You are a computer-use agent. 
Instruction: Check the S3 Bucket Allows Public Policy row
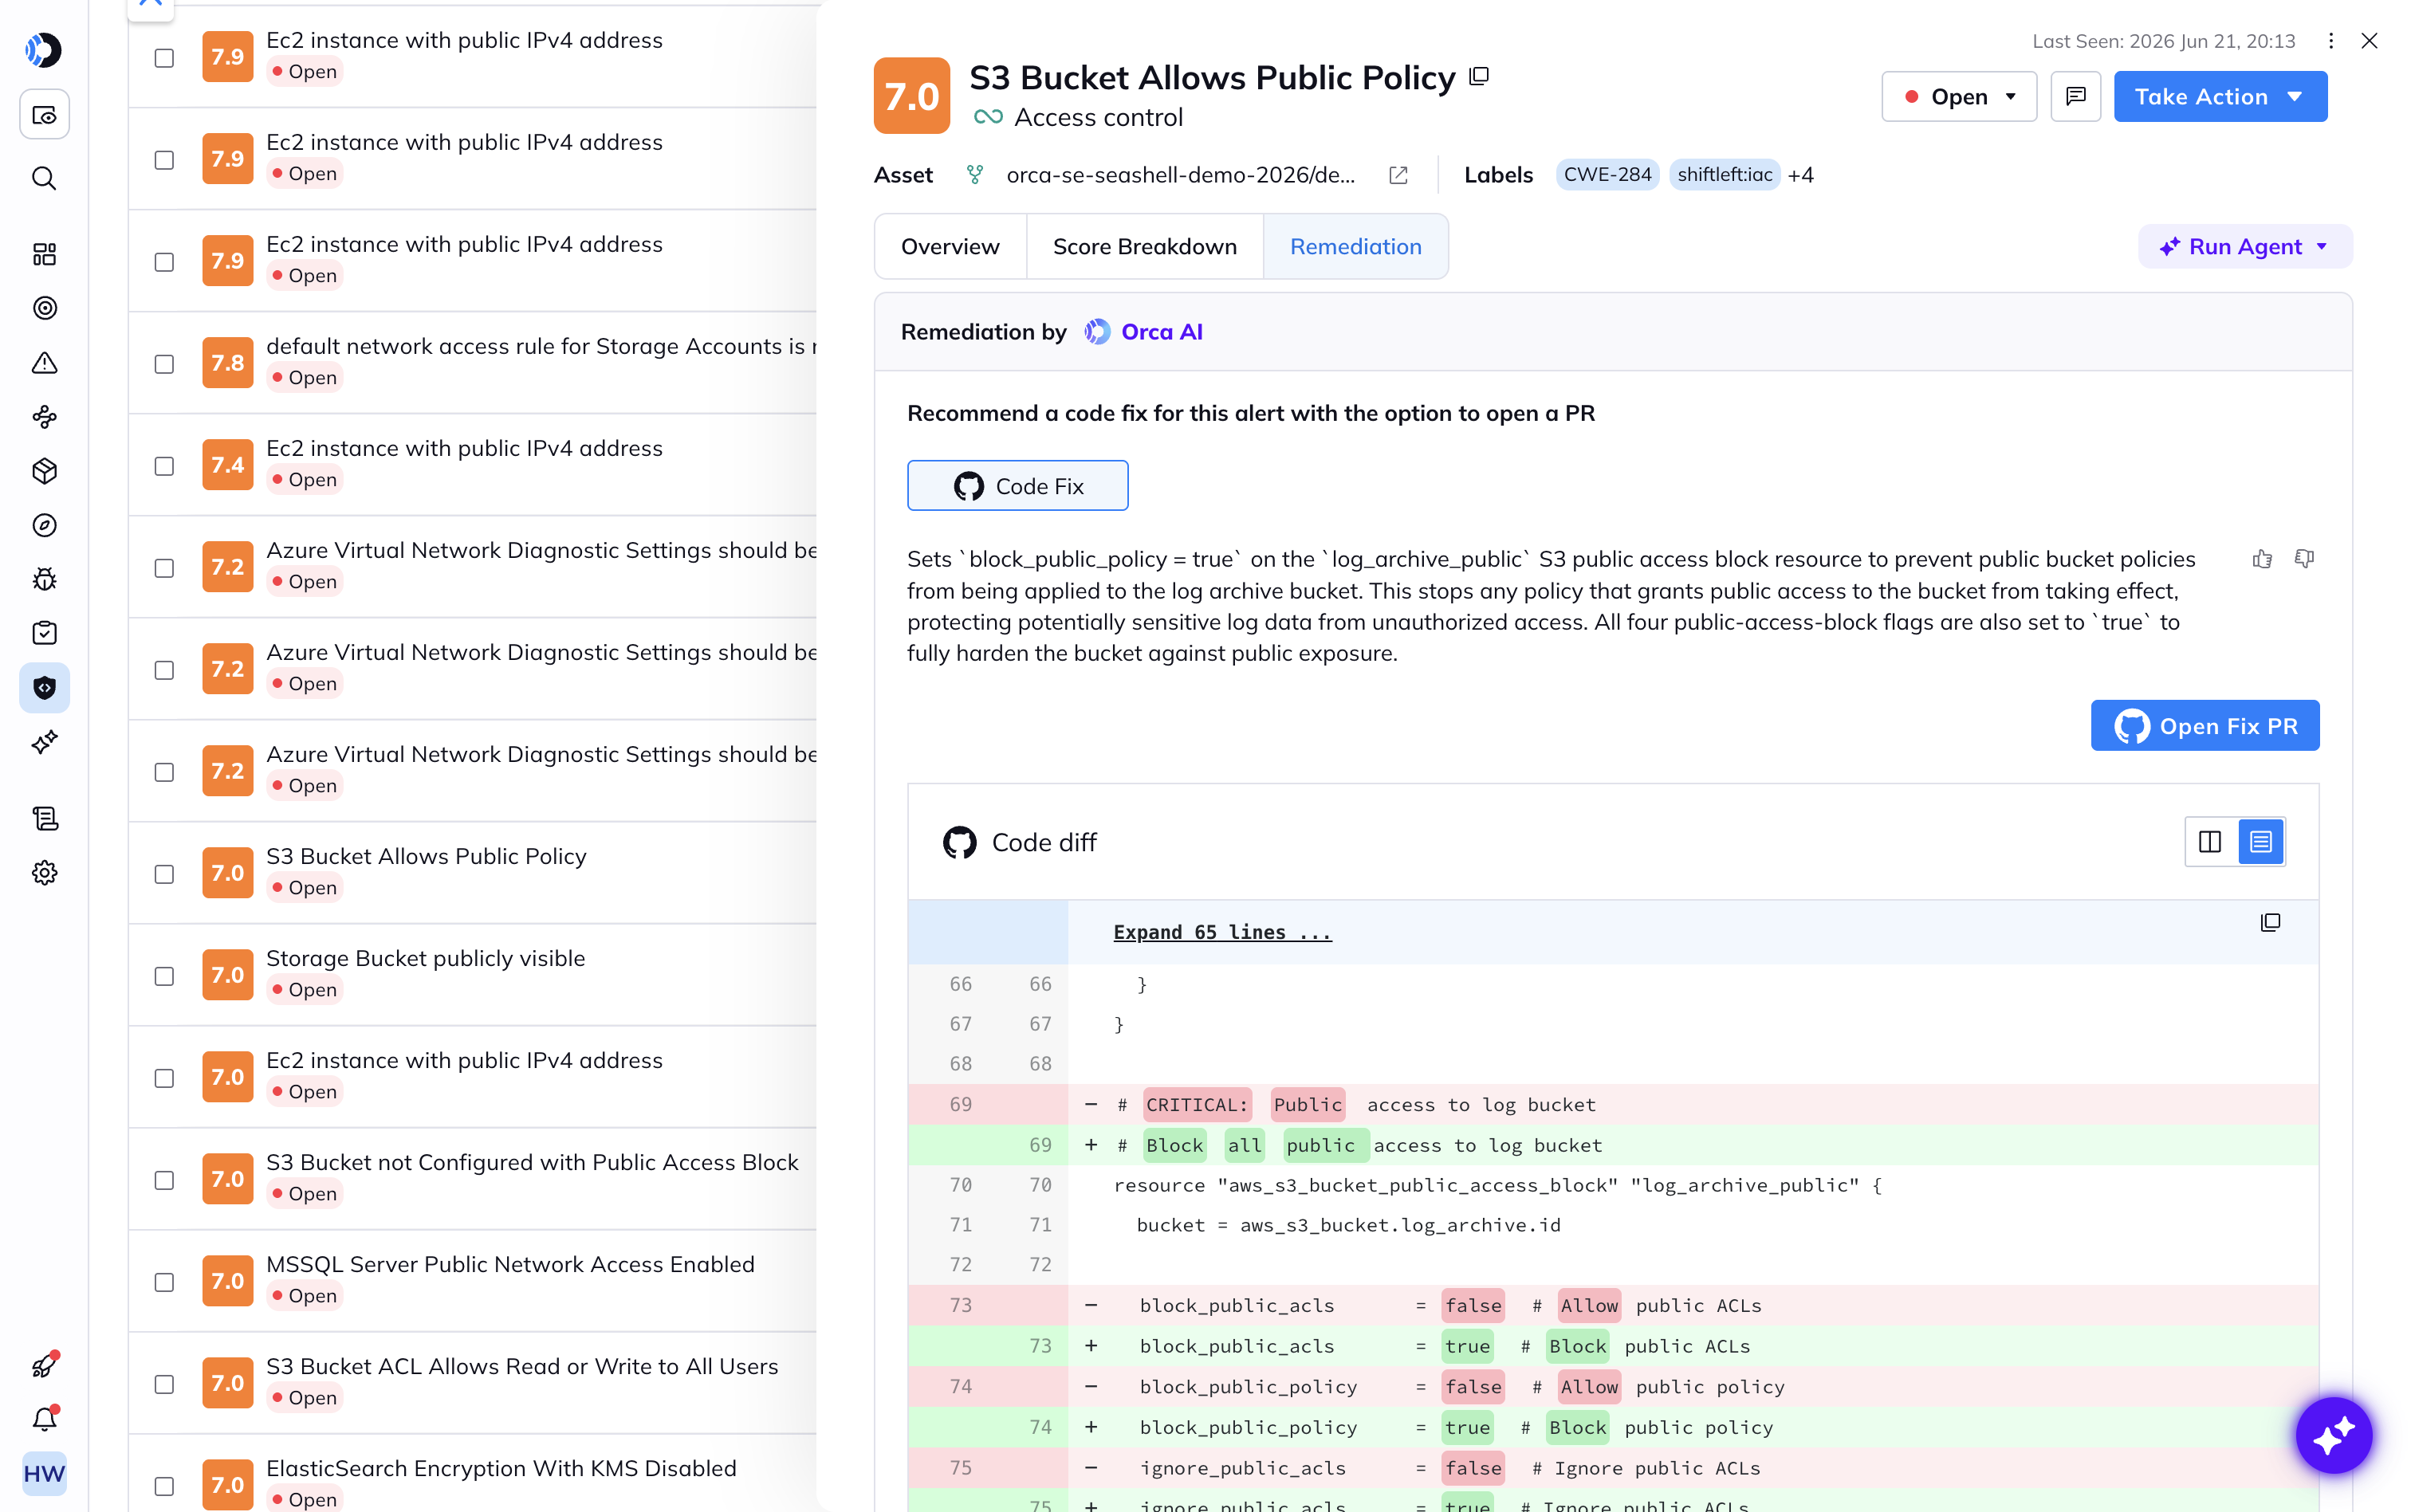164,874
